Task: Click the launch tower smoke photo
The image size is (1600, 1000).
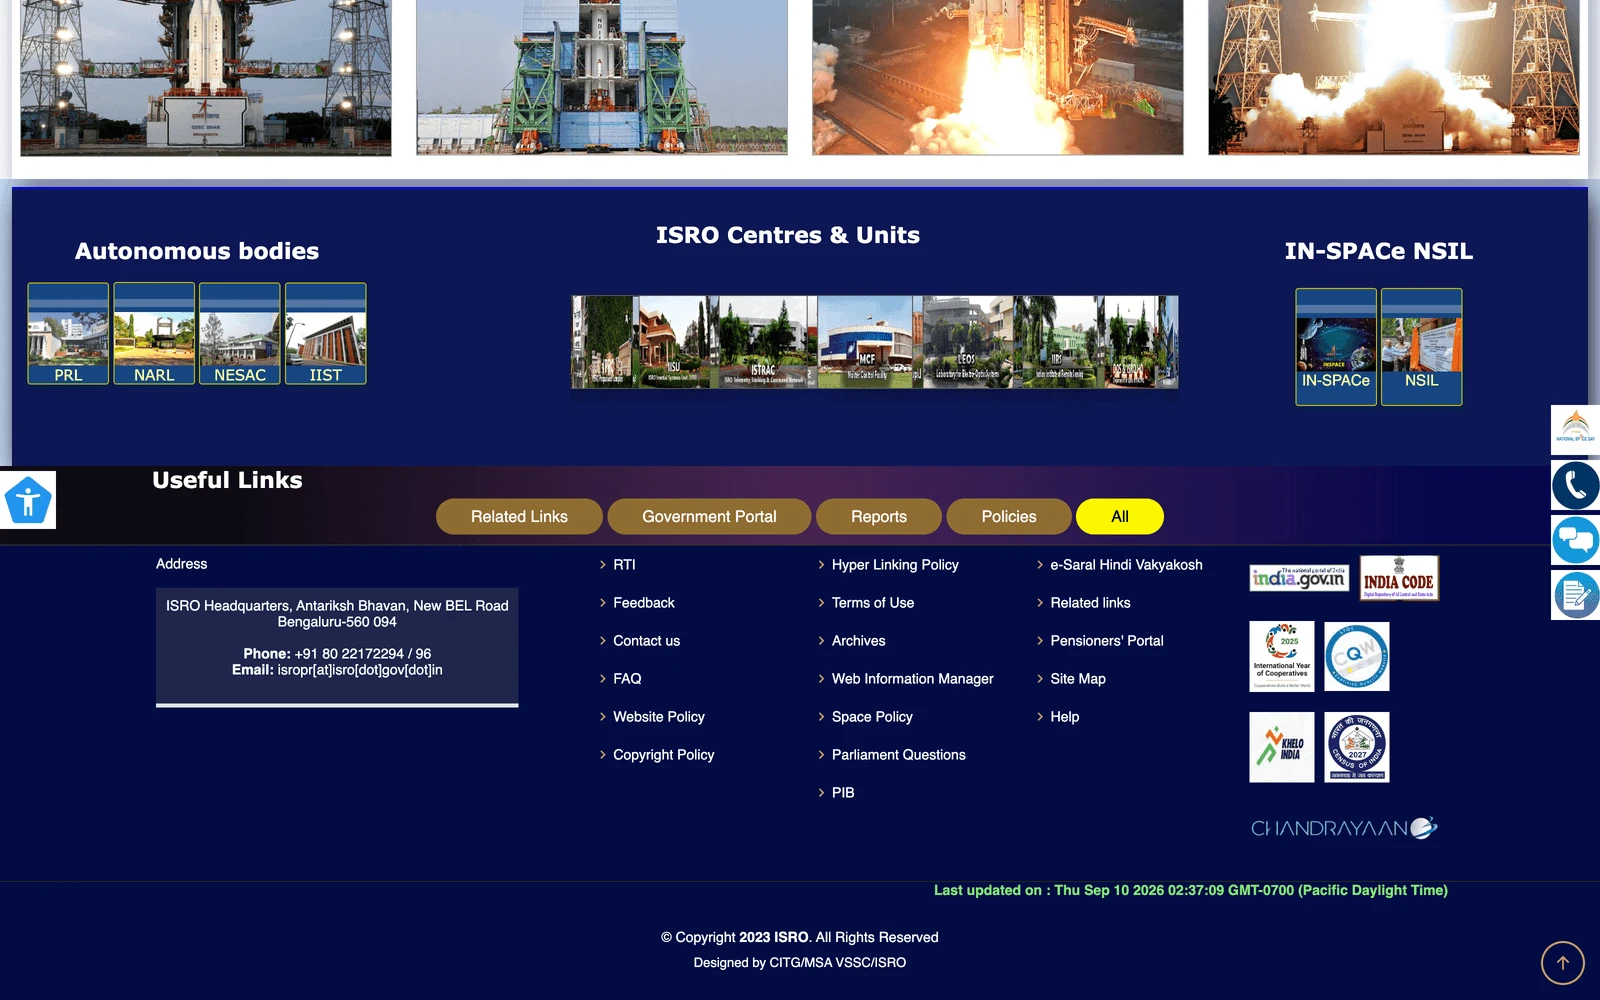Action: click(1394, 77)
